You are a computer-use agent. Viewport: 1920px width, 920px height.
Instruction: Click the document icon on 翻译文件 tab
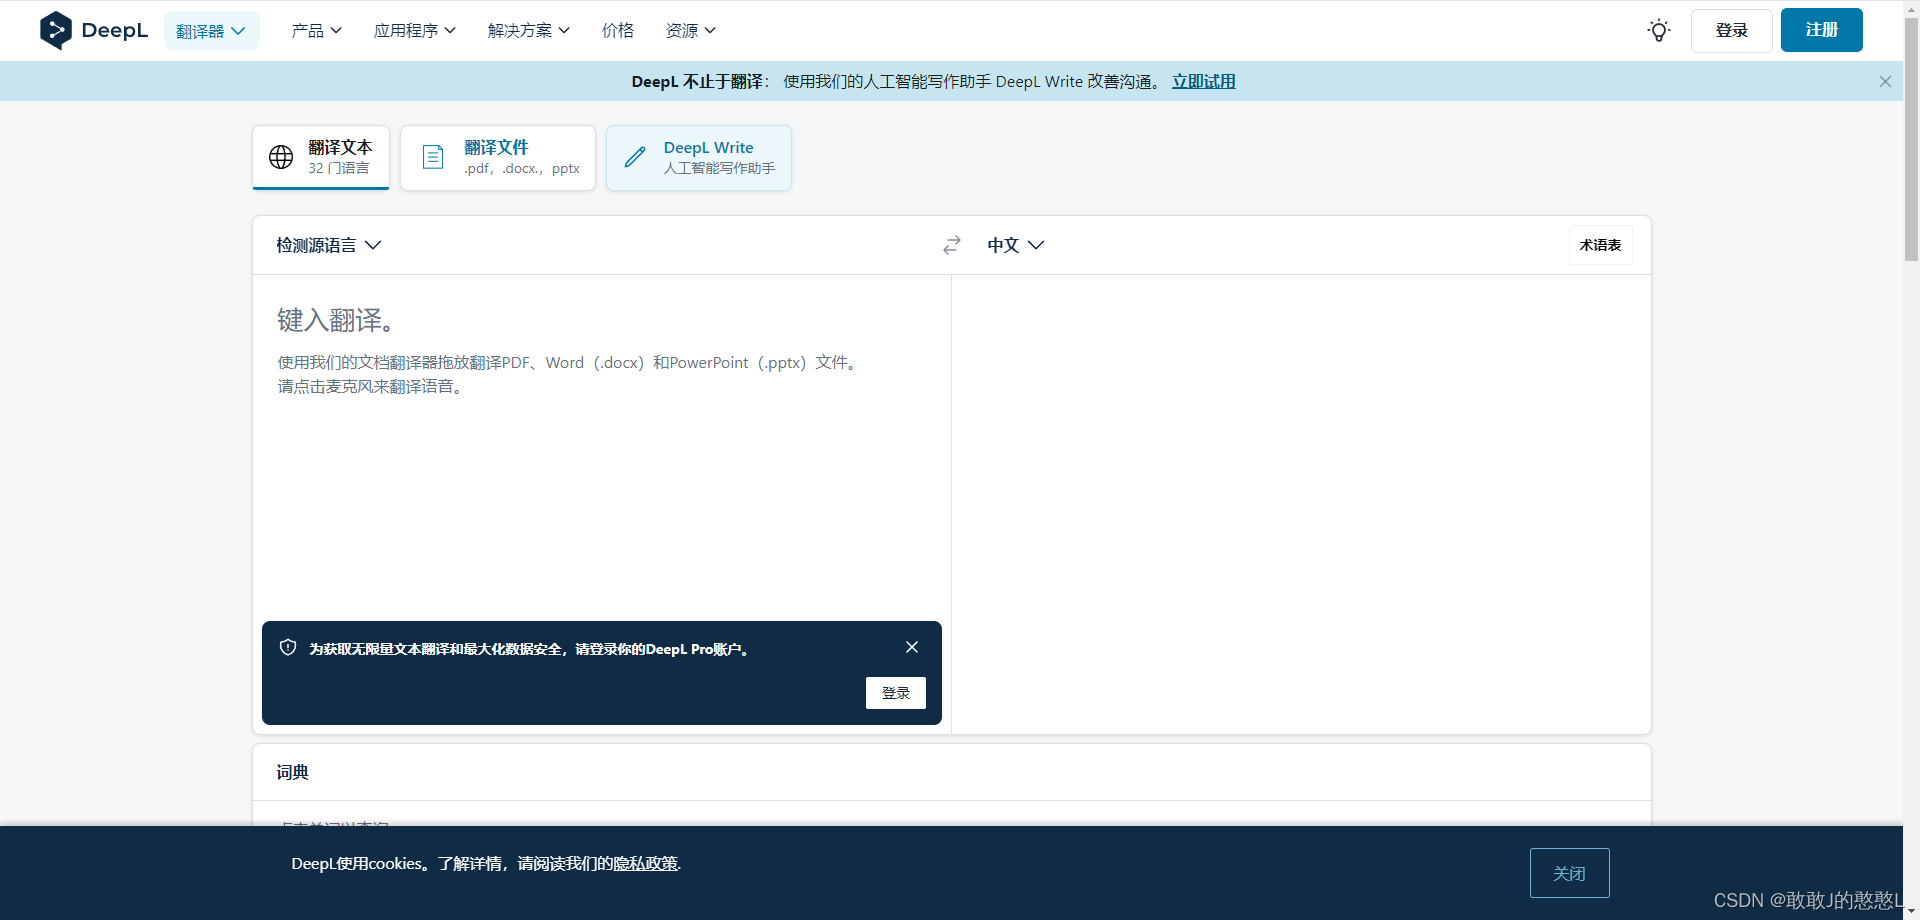tap(433, 157)
